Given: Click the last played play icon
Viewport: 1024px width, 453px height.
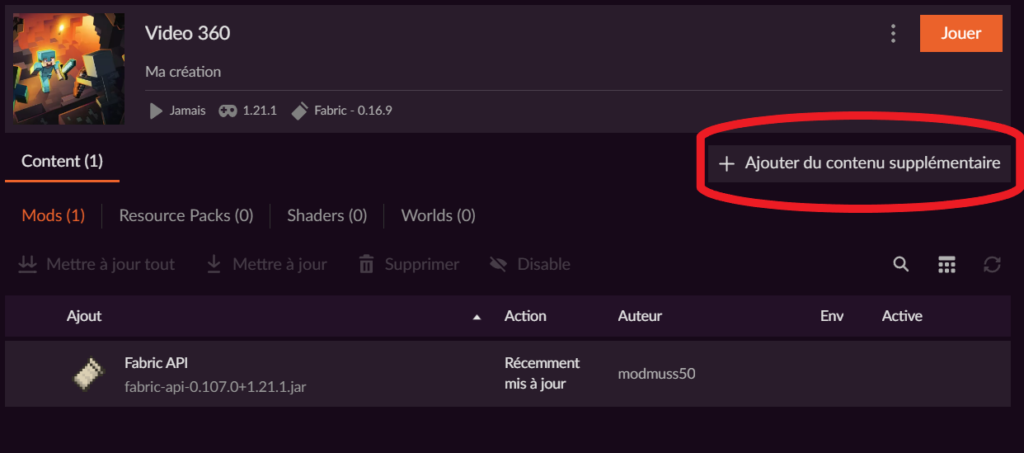Looking at the screenshot, I should coord(156,110).
